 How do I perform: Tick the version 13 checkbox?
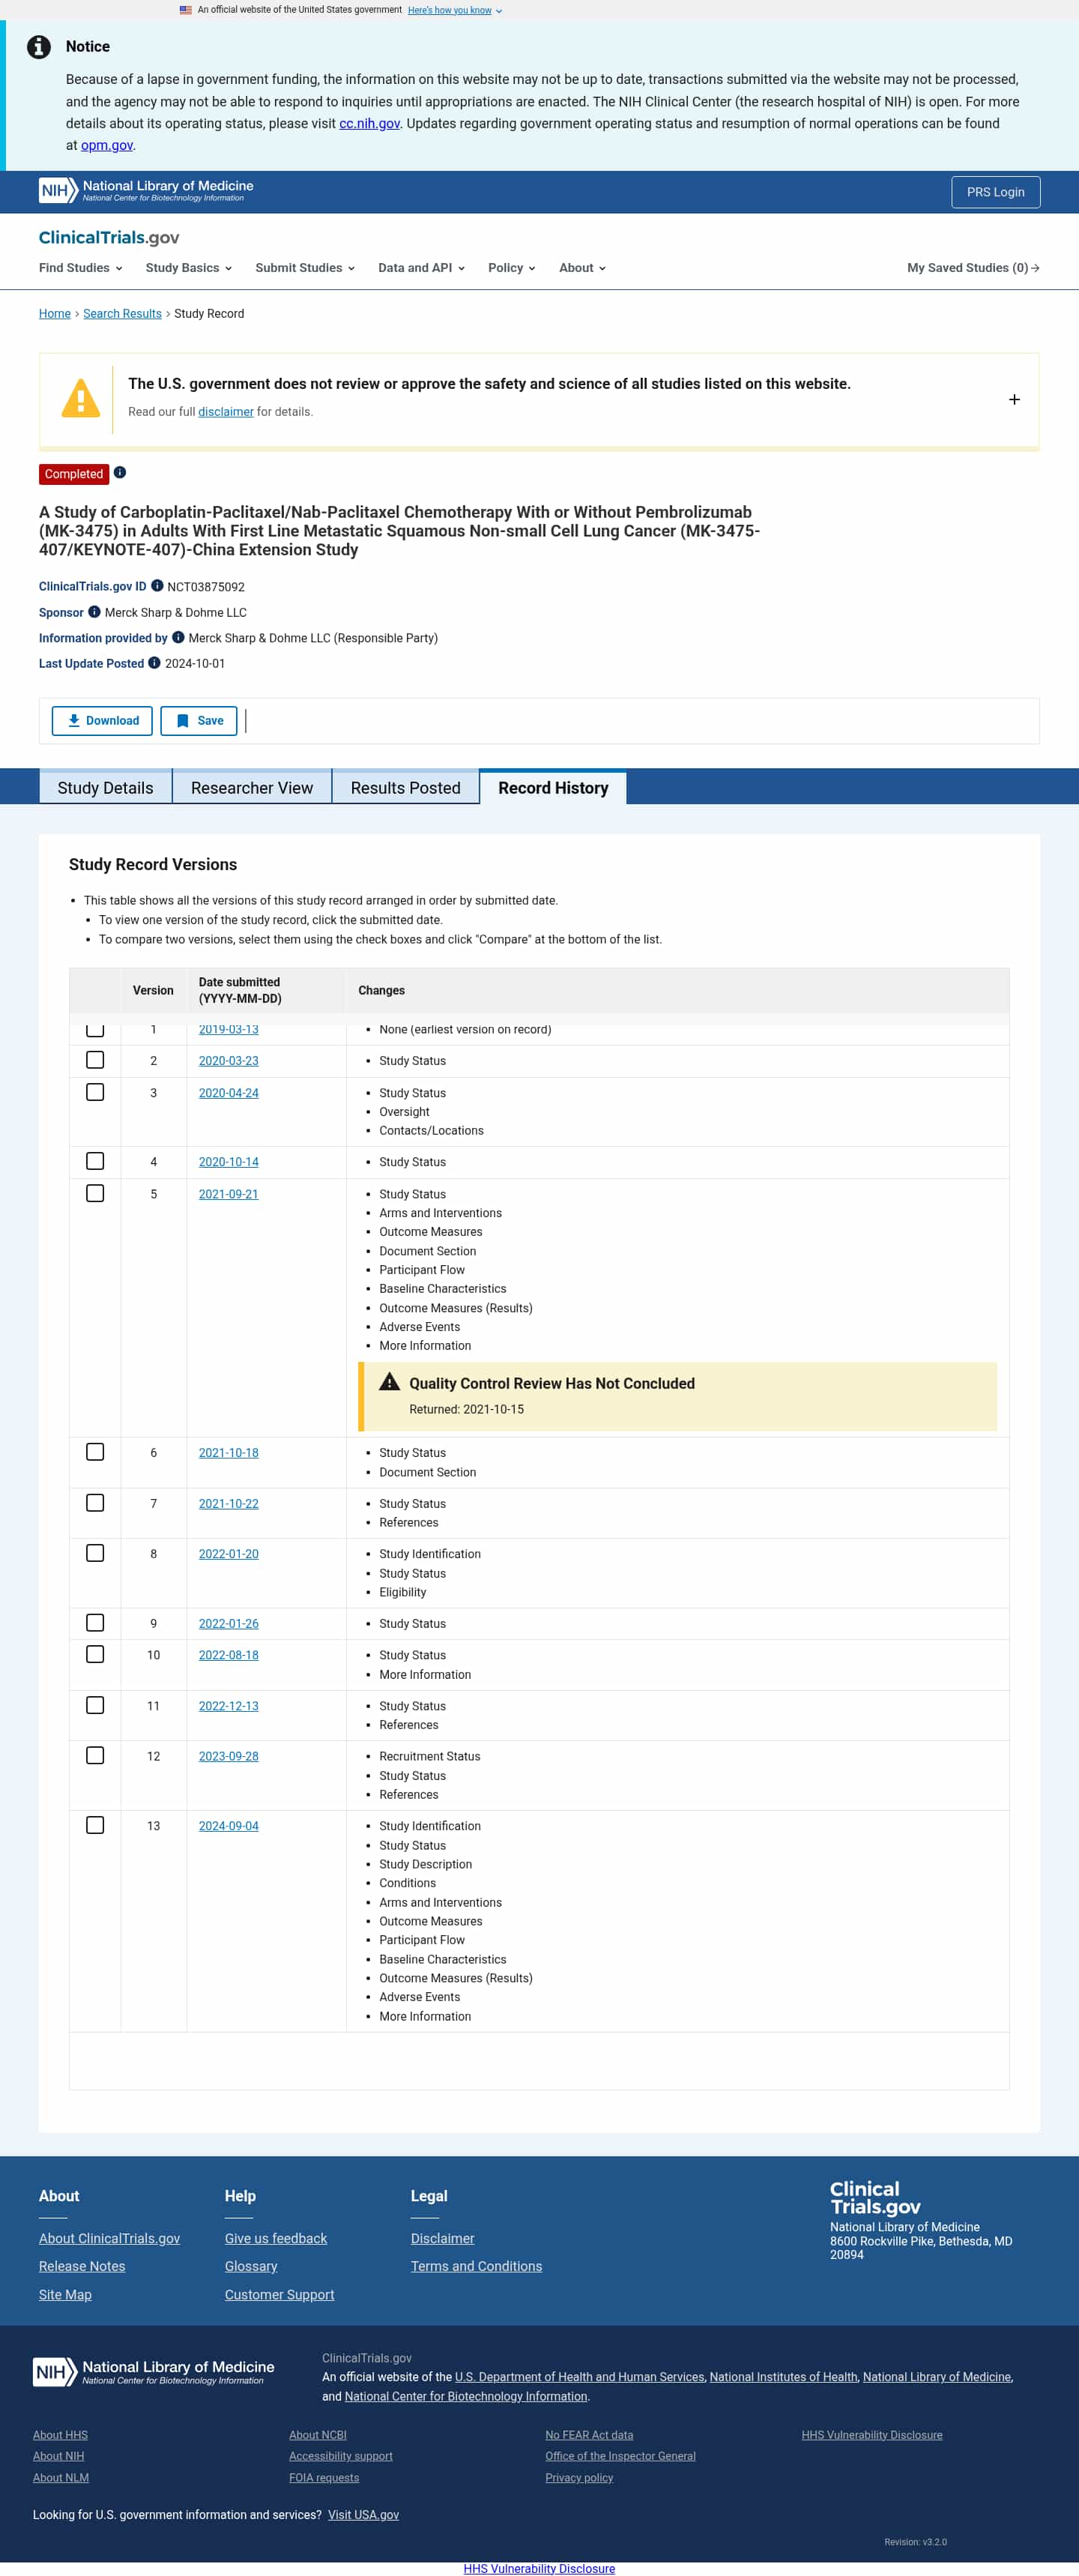point(95,1825)
